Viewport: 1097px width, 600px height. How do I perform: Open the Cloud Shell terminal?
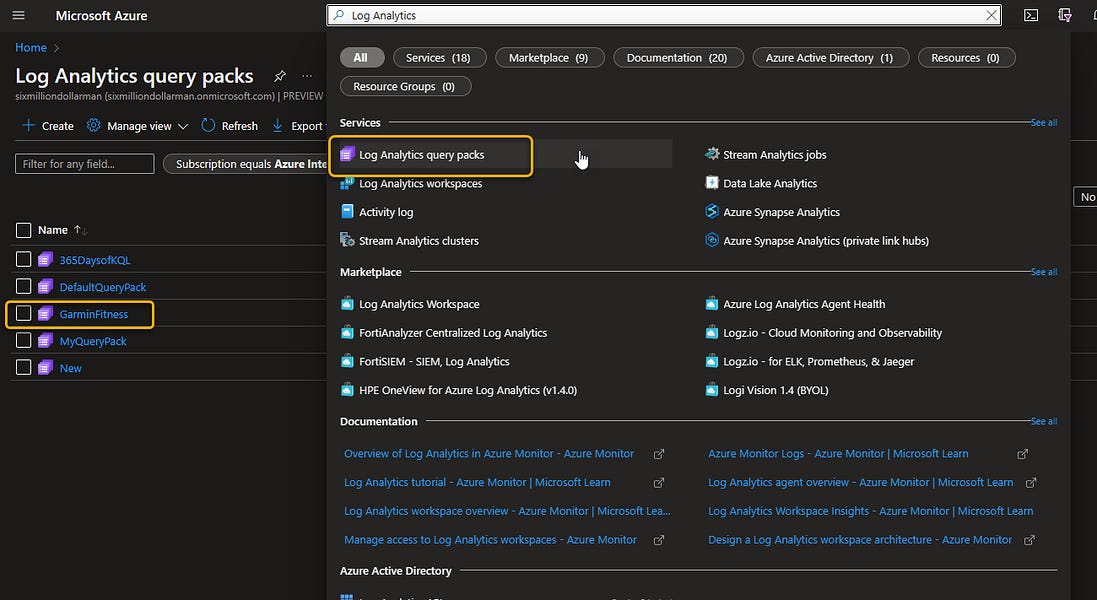pos(1031,15)
